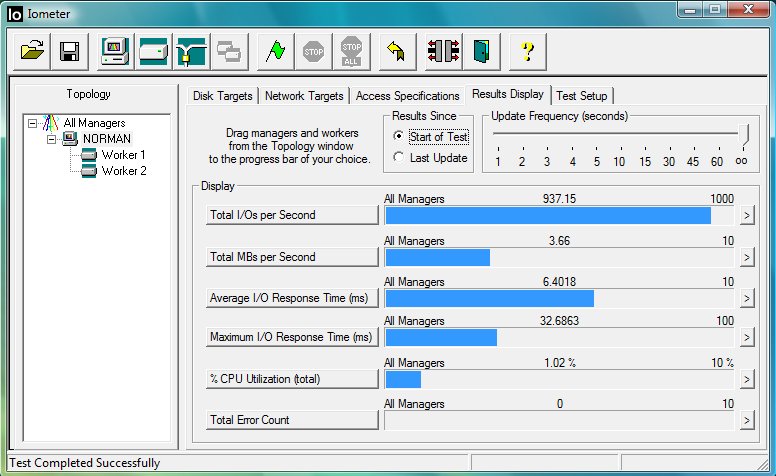Open help question mark icon
Image resolution: width=776 pixels, height=476 pixels.
click(528, 51)
